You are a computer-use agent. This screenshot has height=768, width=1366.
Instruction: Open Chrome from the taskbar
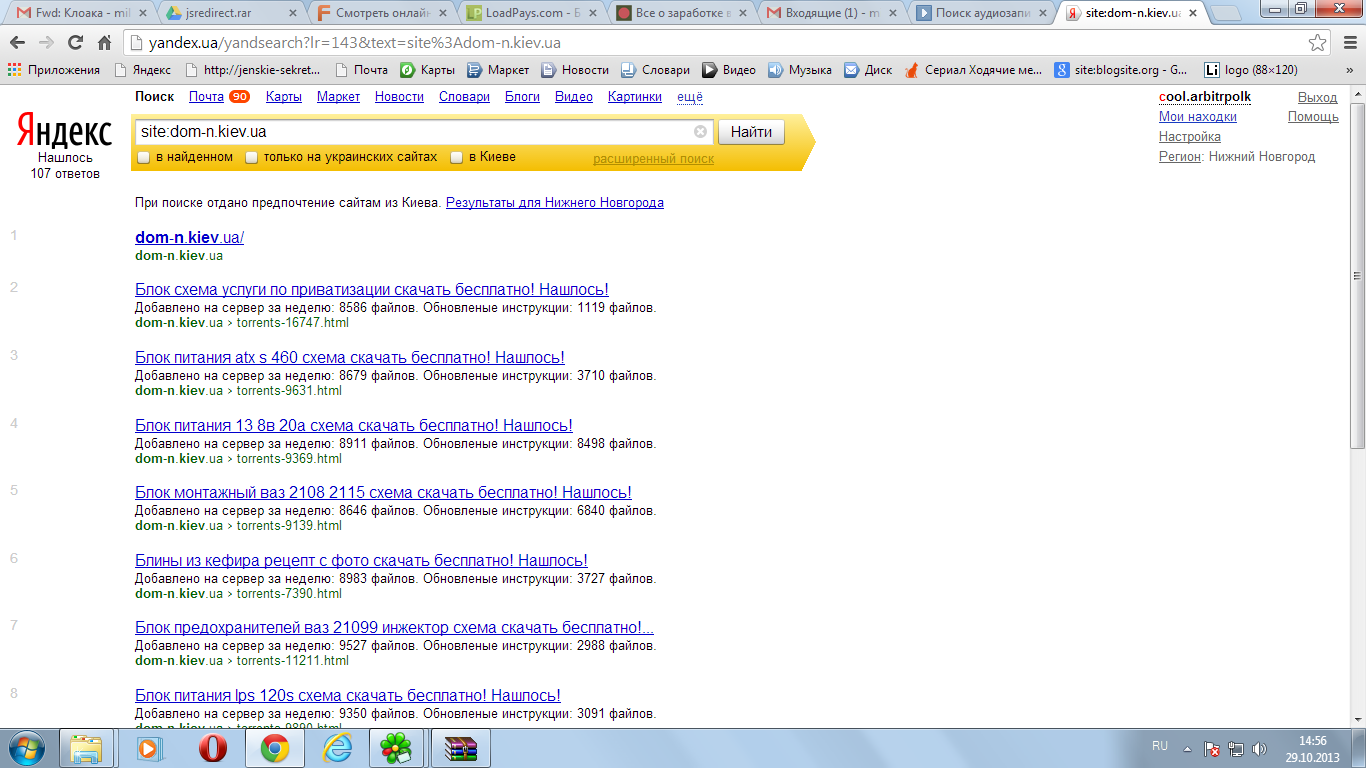pos(275,748)
